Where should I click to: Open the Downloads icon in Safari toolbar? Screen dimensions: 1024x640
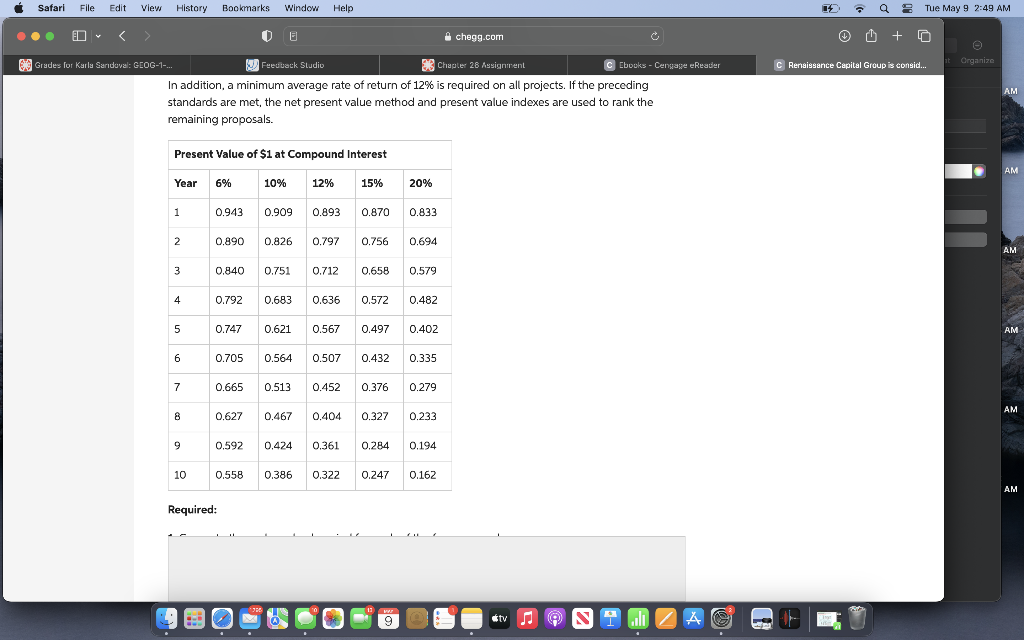(844, 35)
